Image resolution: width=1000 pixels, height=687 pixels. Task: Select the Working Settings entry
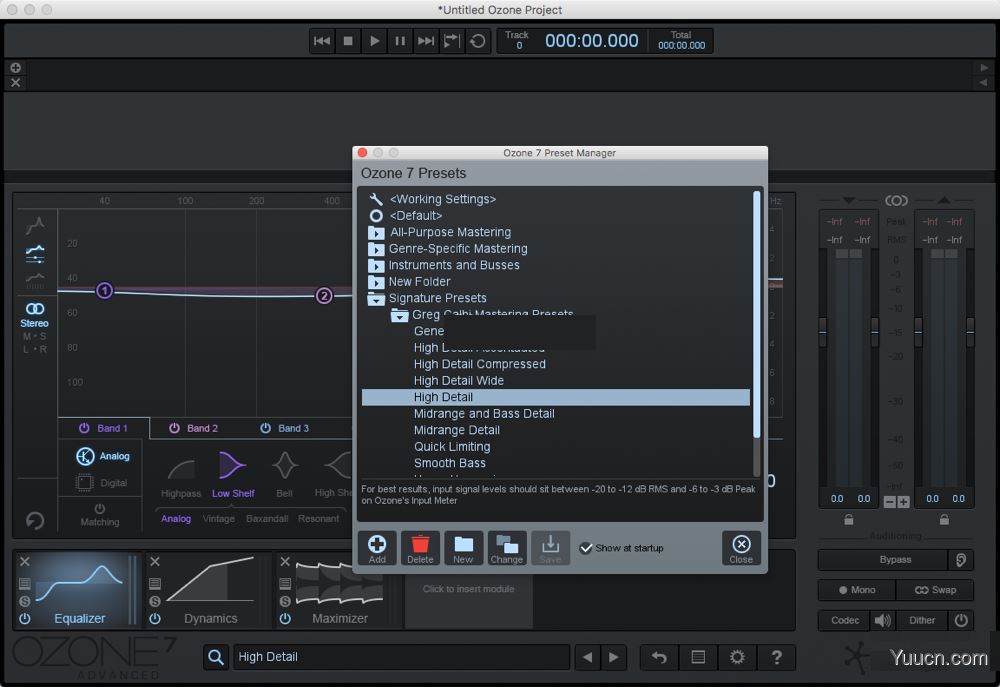tap(443, 199)
